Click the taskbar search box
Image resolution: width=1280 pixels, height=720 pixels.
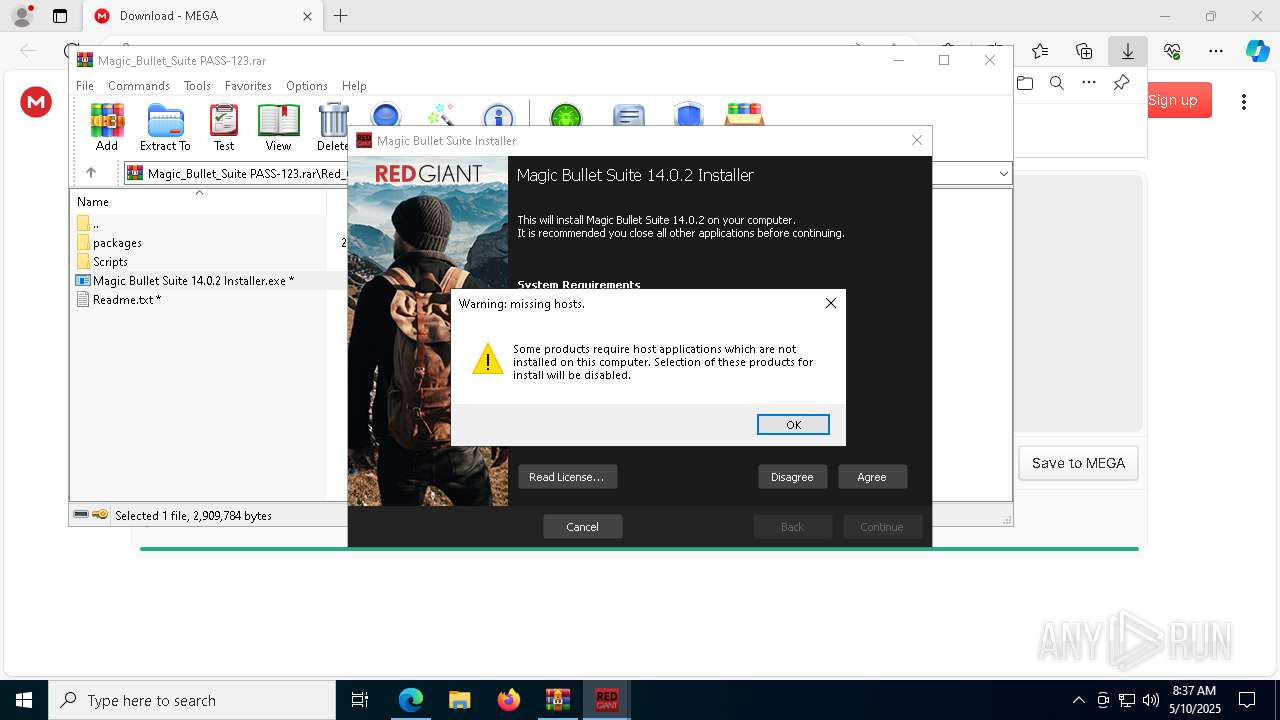(192, 700)
